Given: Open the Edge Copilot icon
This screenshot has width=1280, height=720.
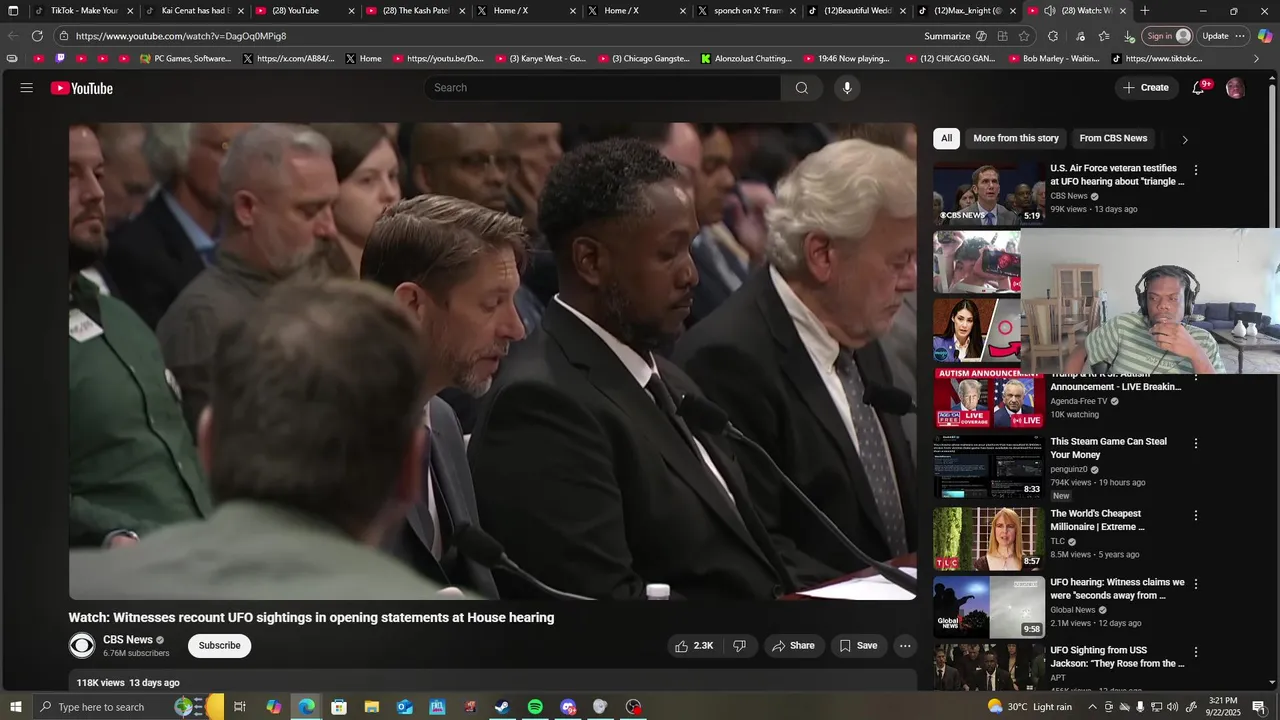Looking at the screenshot, I should click(1265, 36).
